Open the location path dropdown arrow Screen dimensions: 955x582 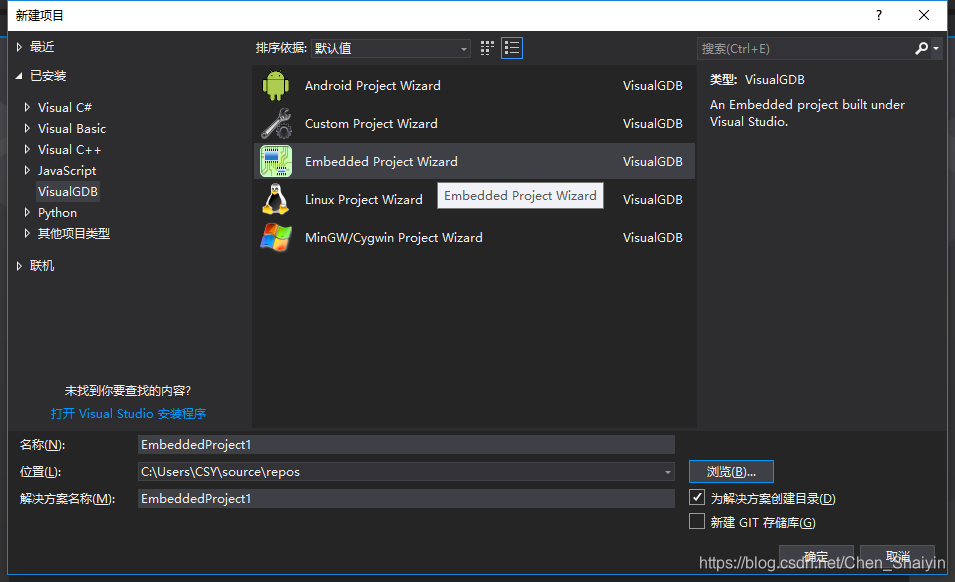[668, 472]
